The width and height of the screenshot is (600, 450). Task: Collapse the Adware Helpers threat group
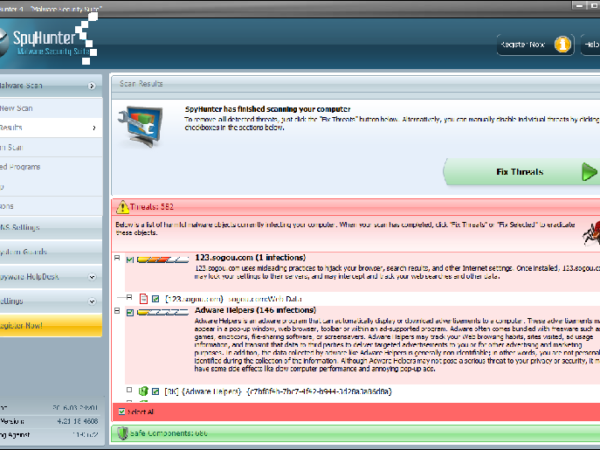(117, 311)
